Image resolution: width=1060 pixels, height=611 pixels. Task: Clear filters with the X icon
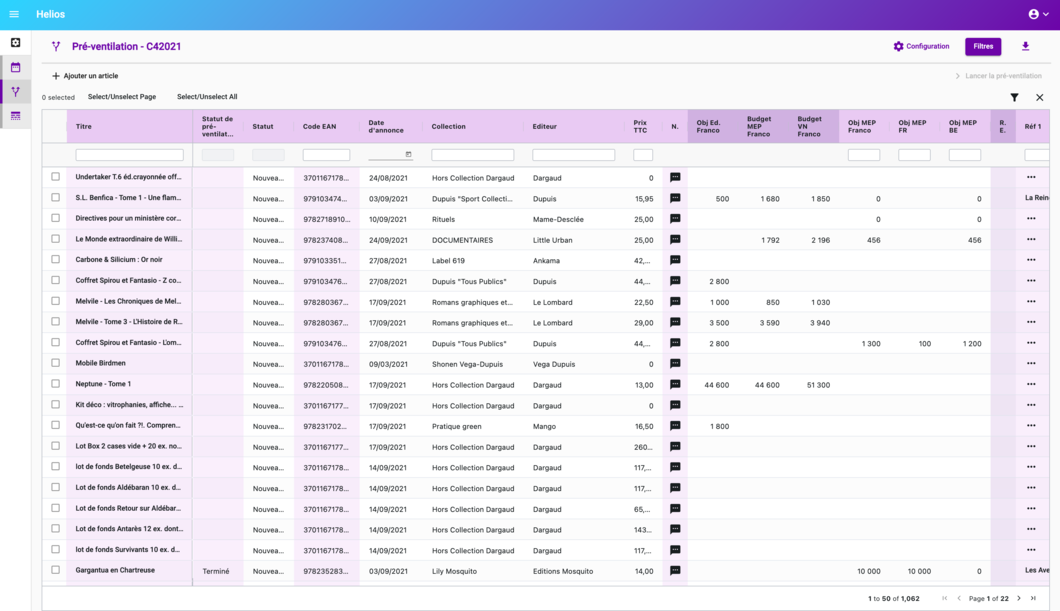click(x=1039, y=98)
